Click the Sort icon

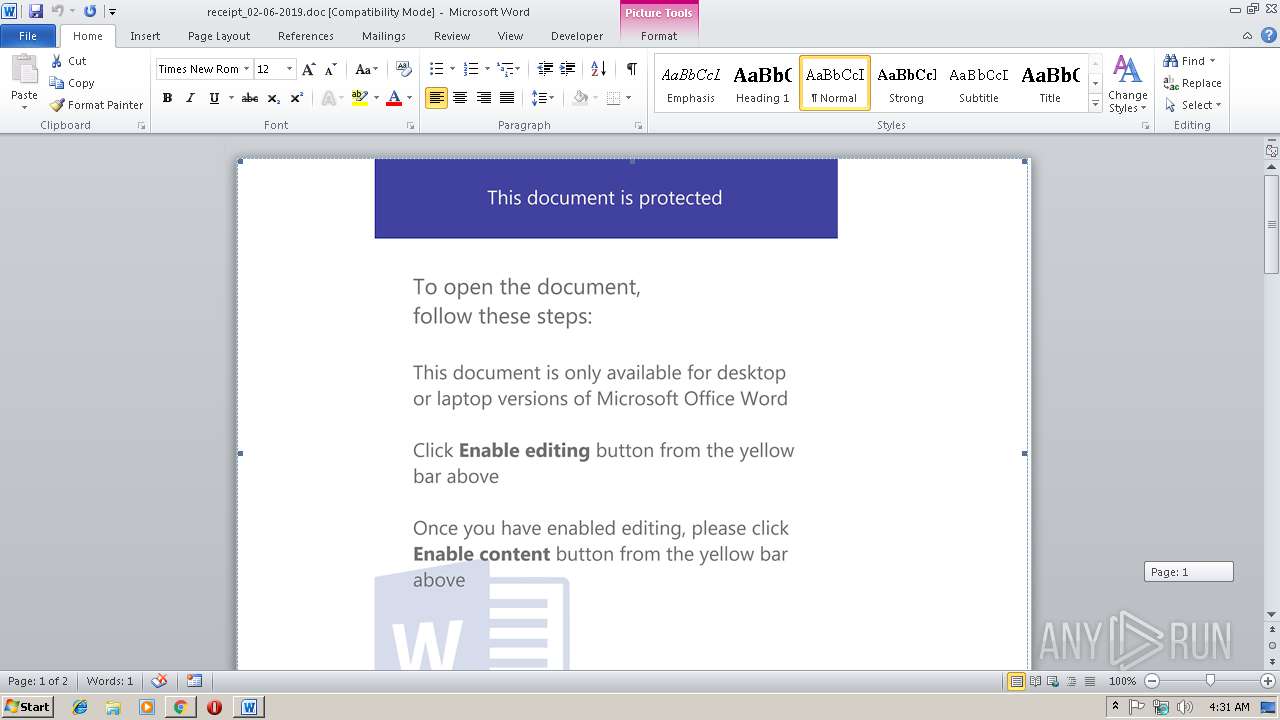coord(599,69)
